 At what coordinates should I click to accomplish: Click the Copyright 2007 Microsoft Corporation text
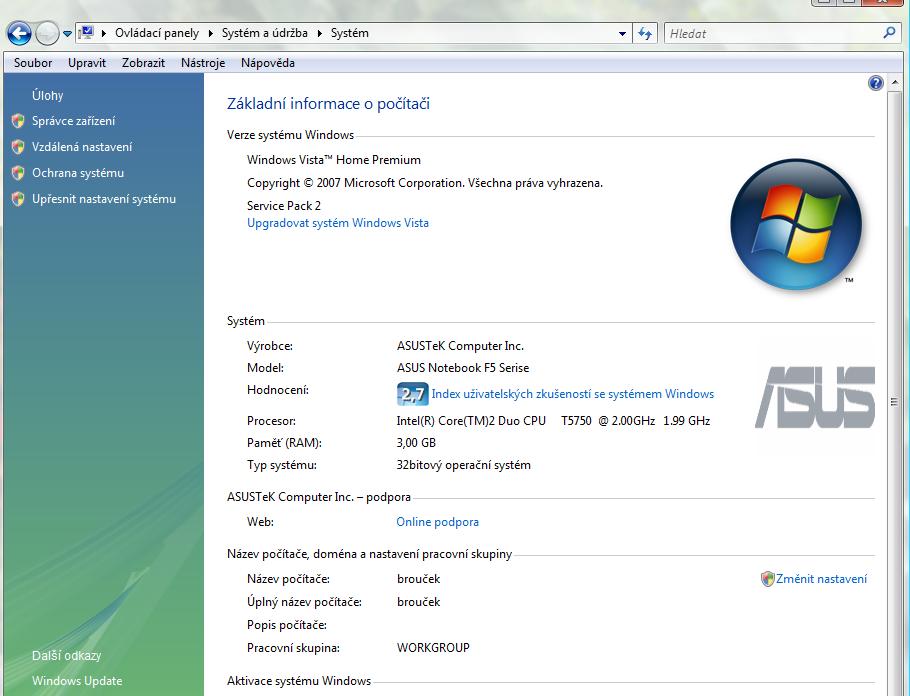tap(425, 183)
